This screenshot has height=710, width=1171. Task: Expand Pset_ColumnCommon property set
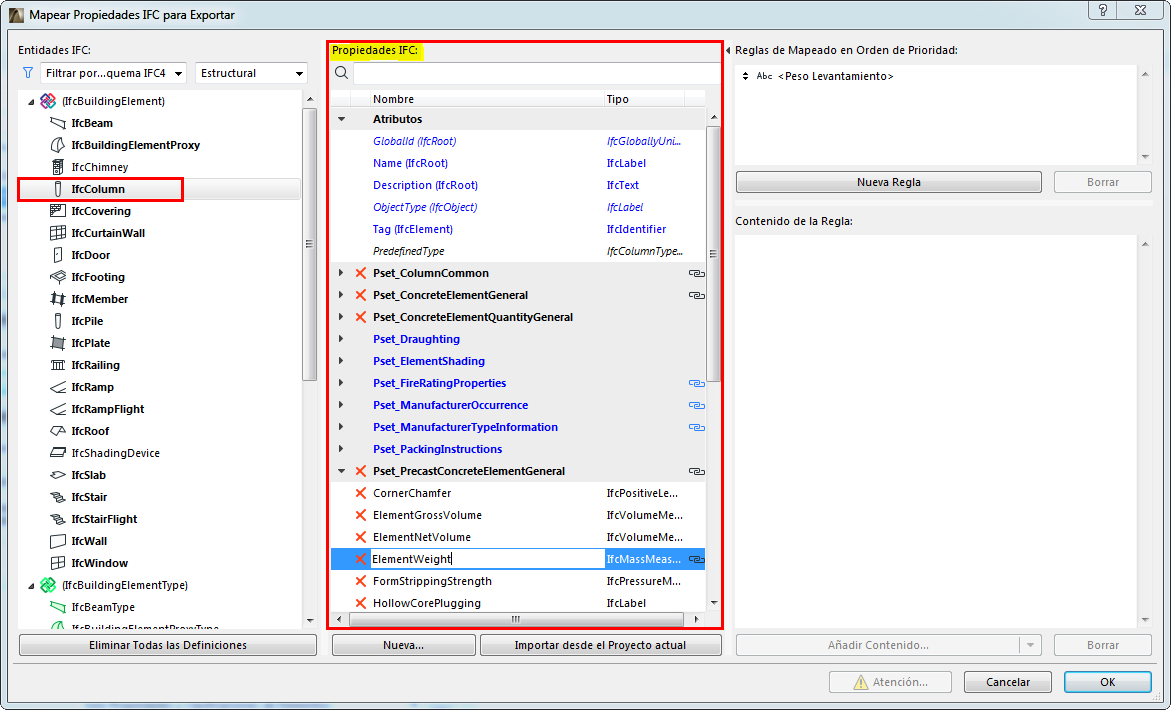click(341, 273)
